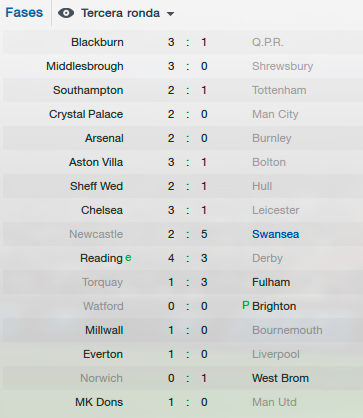363x418 pixels.
Task: Open West Brom team page
Action: pos(280,378)
